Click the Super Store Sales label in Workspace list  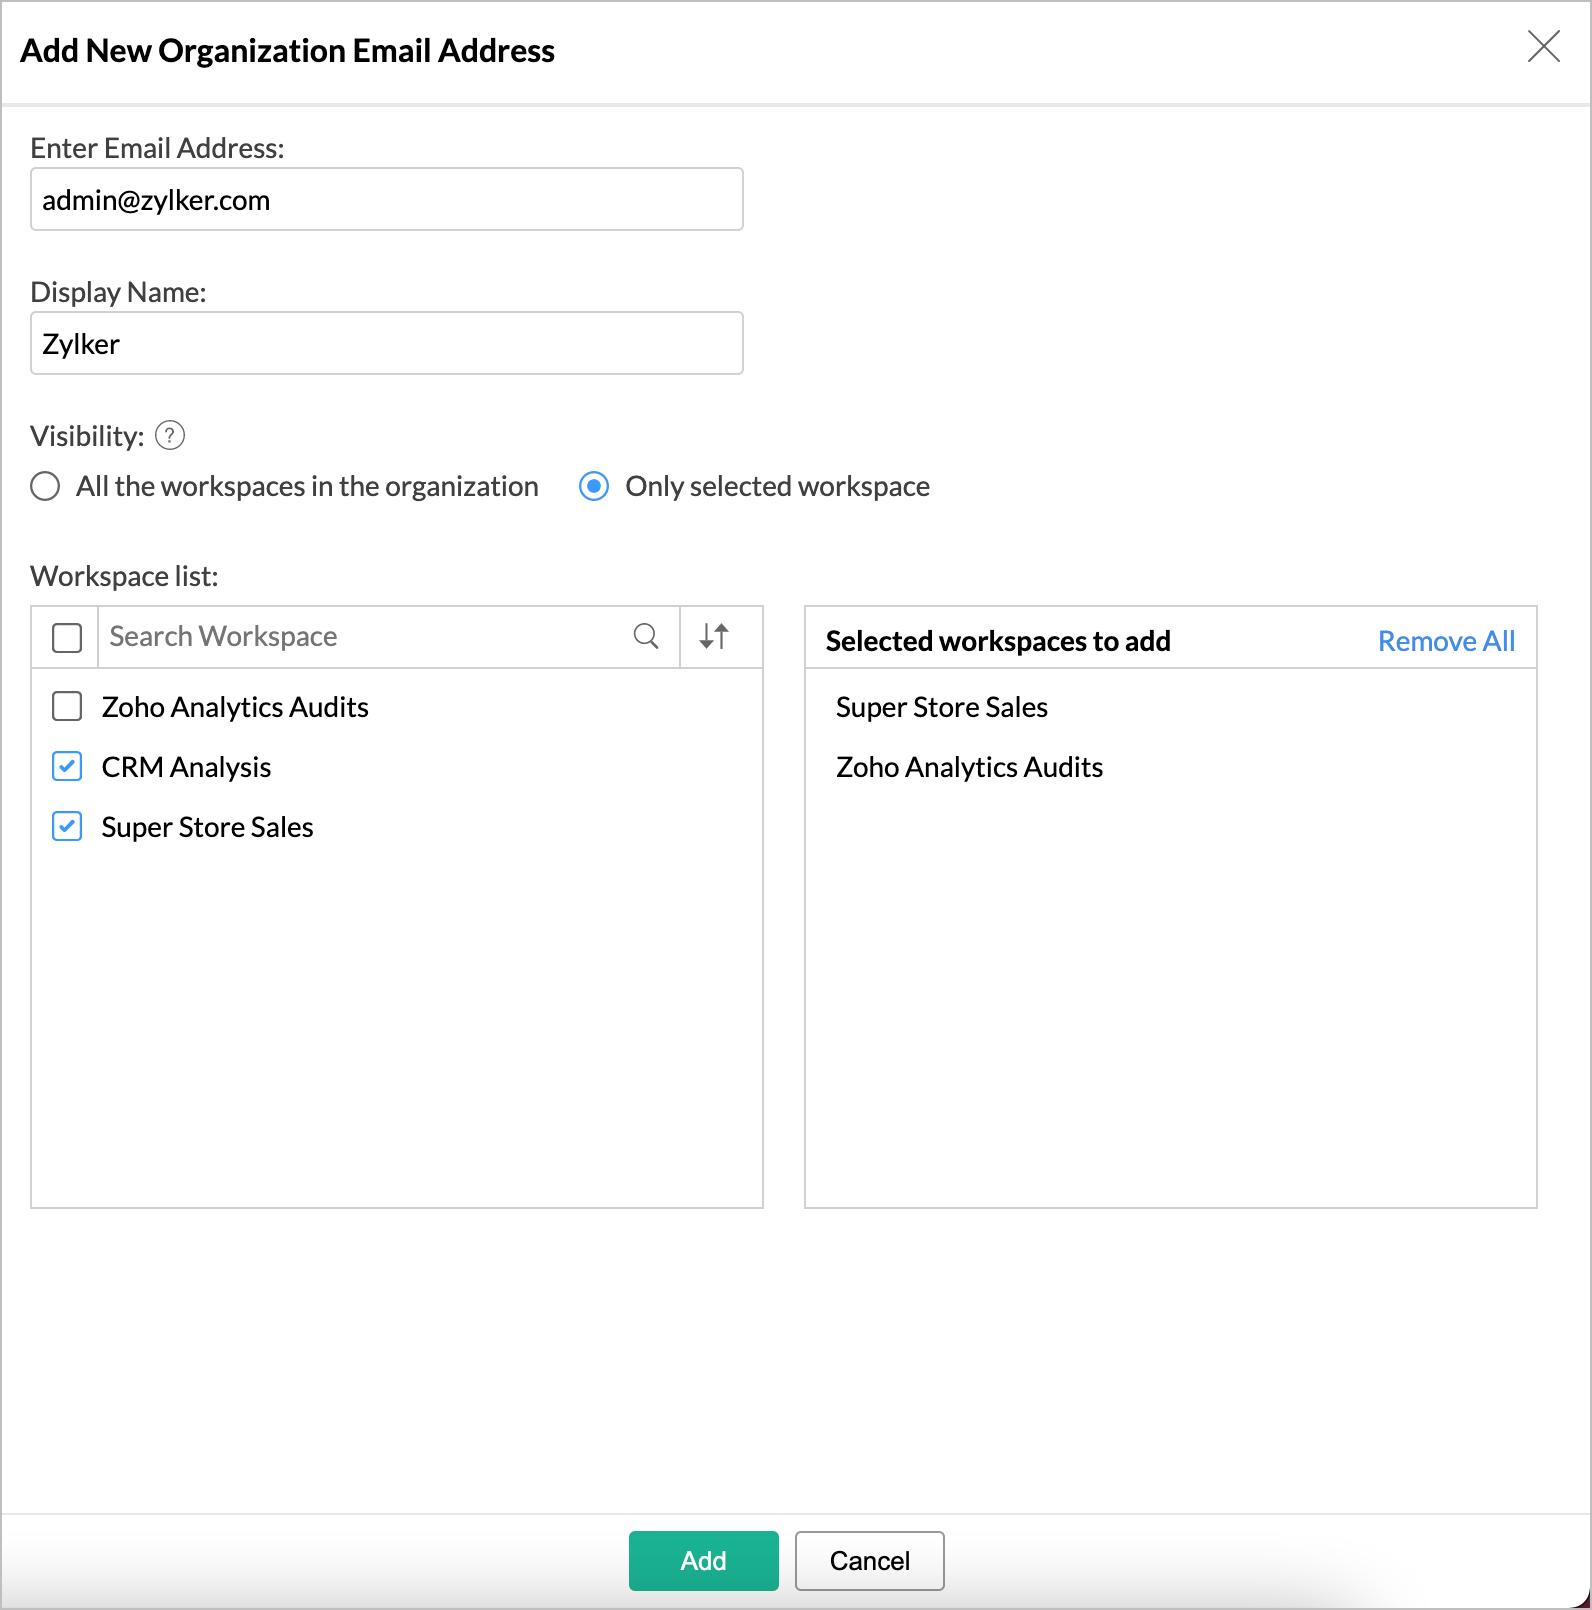pos(208,827)
